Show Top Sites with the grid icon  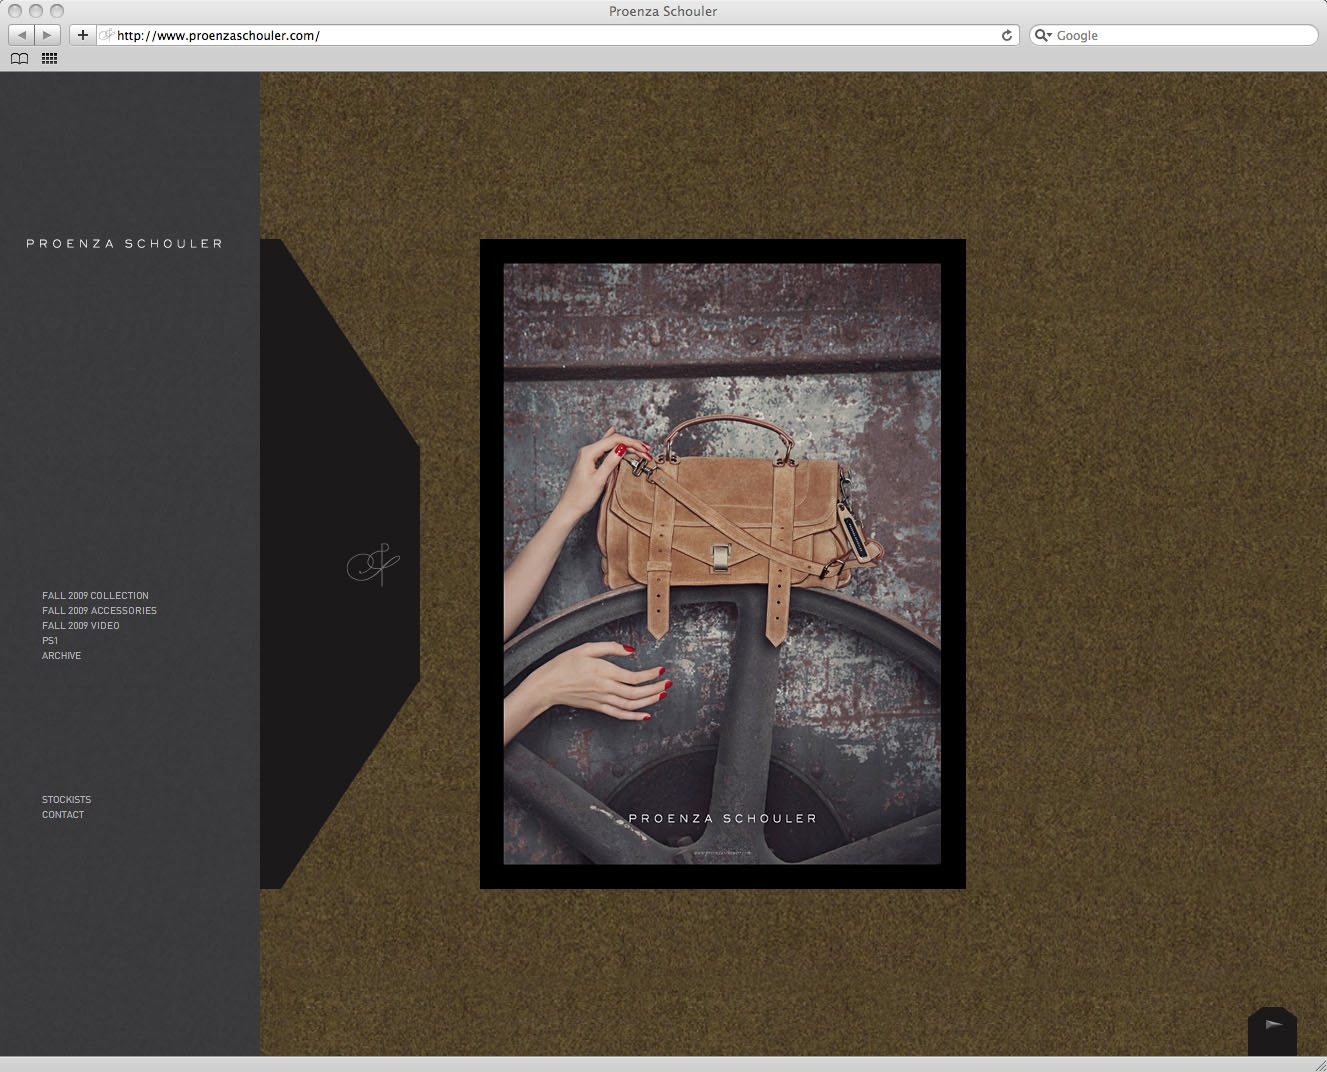tap(49, 59)
